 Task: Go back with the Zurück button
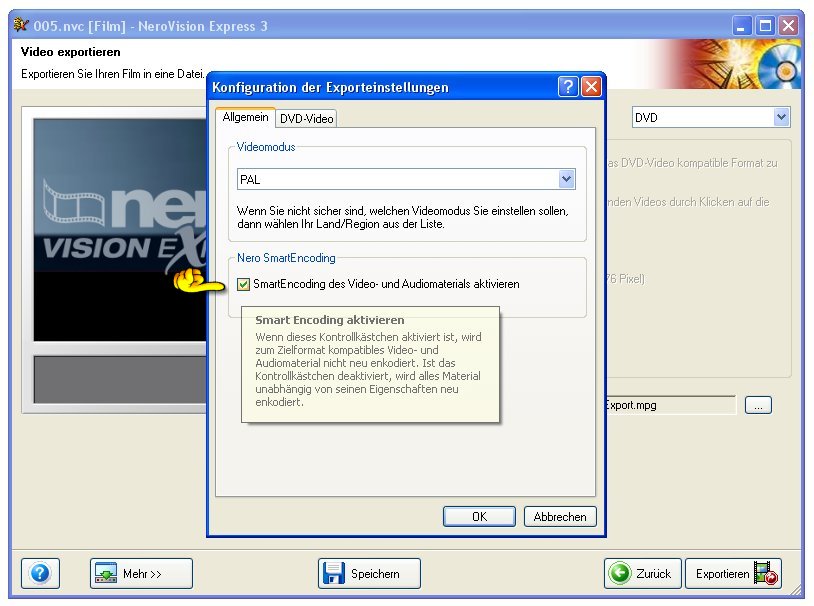[642, 573]
